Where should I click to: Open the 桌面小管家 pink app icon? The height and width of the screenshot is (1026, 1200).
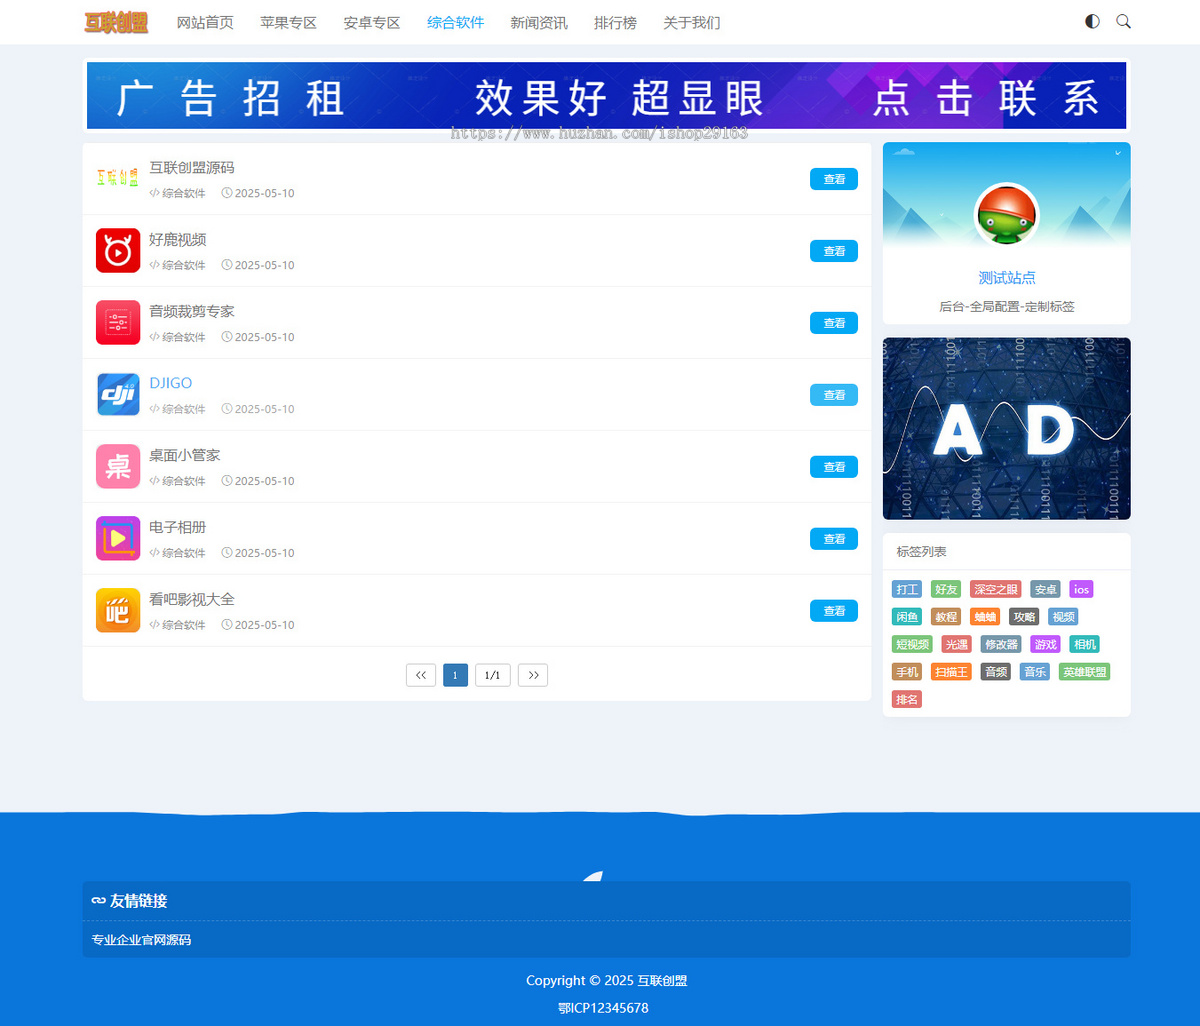[118, 466]
